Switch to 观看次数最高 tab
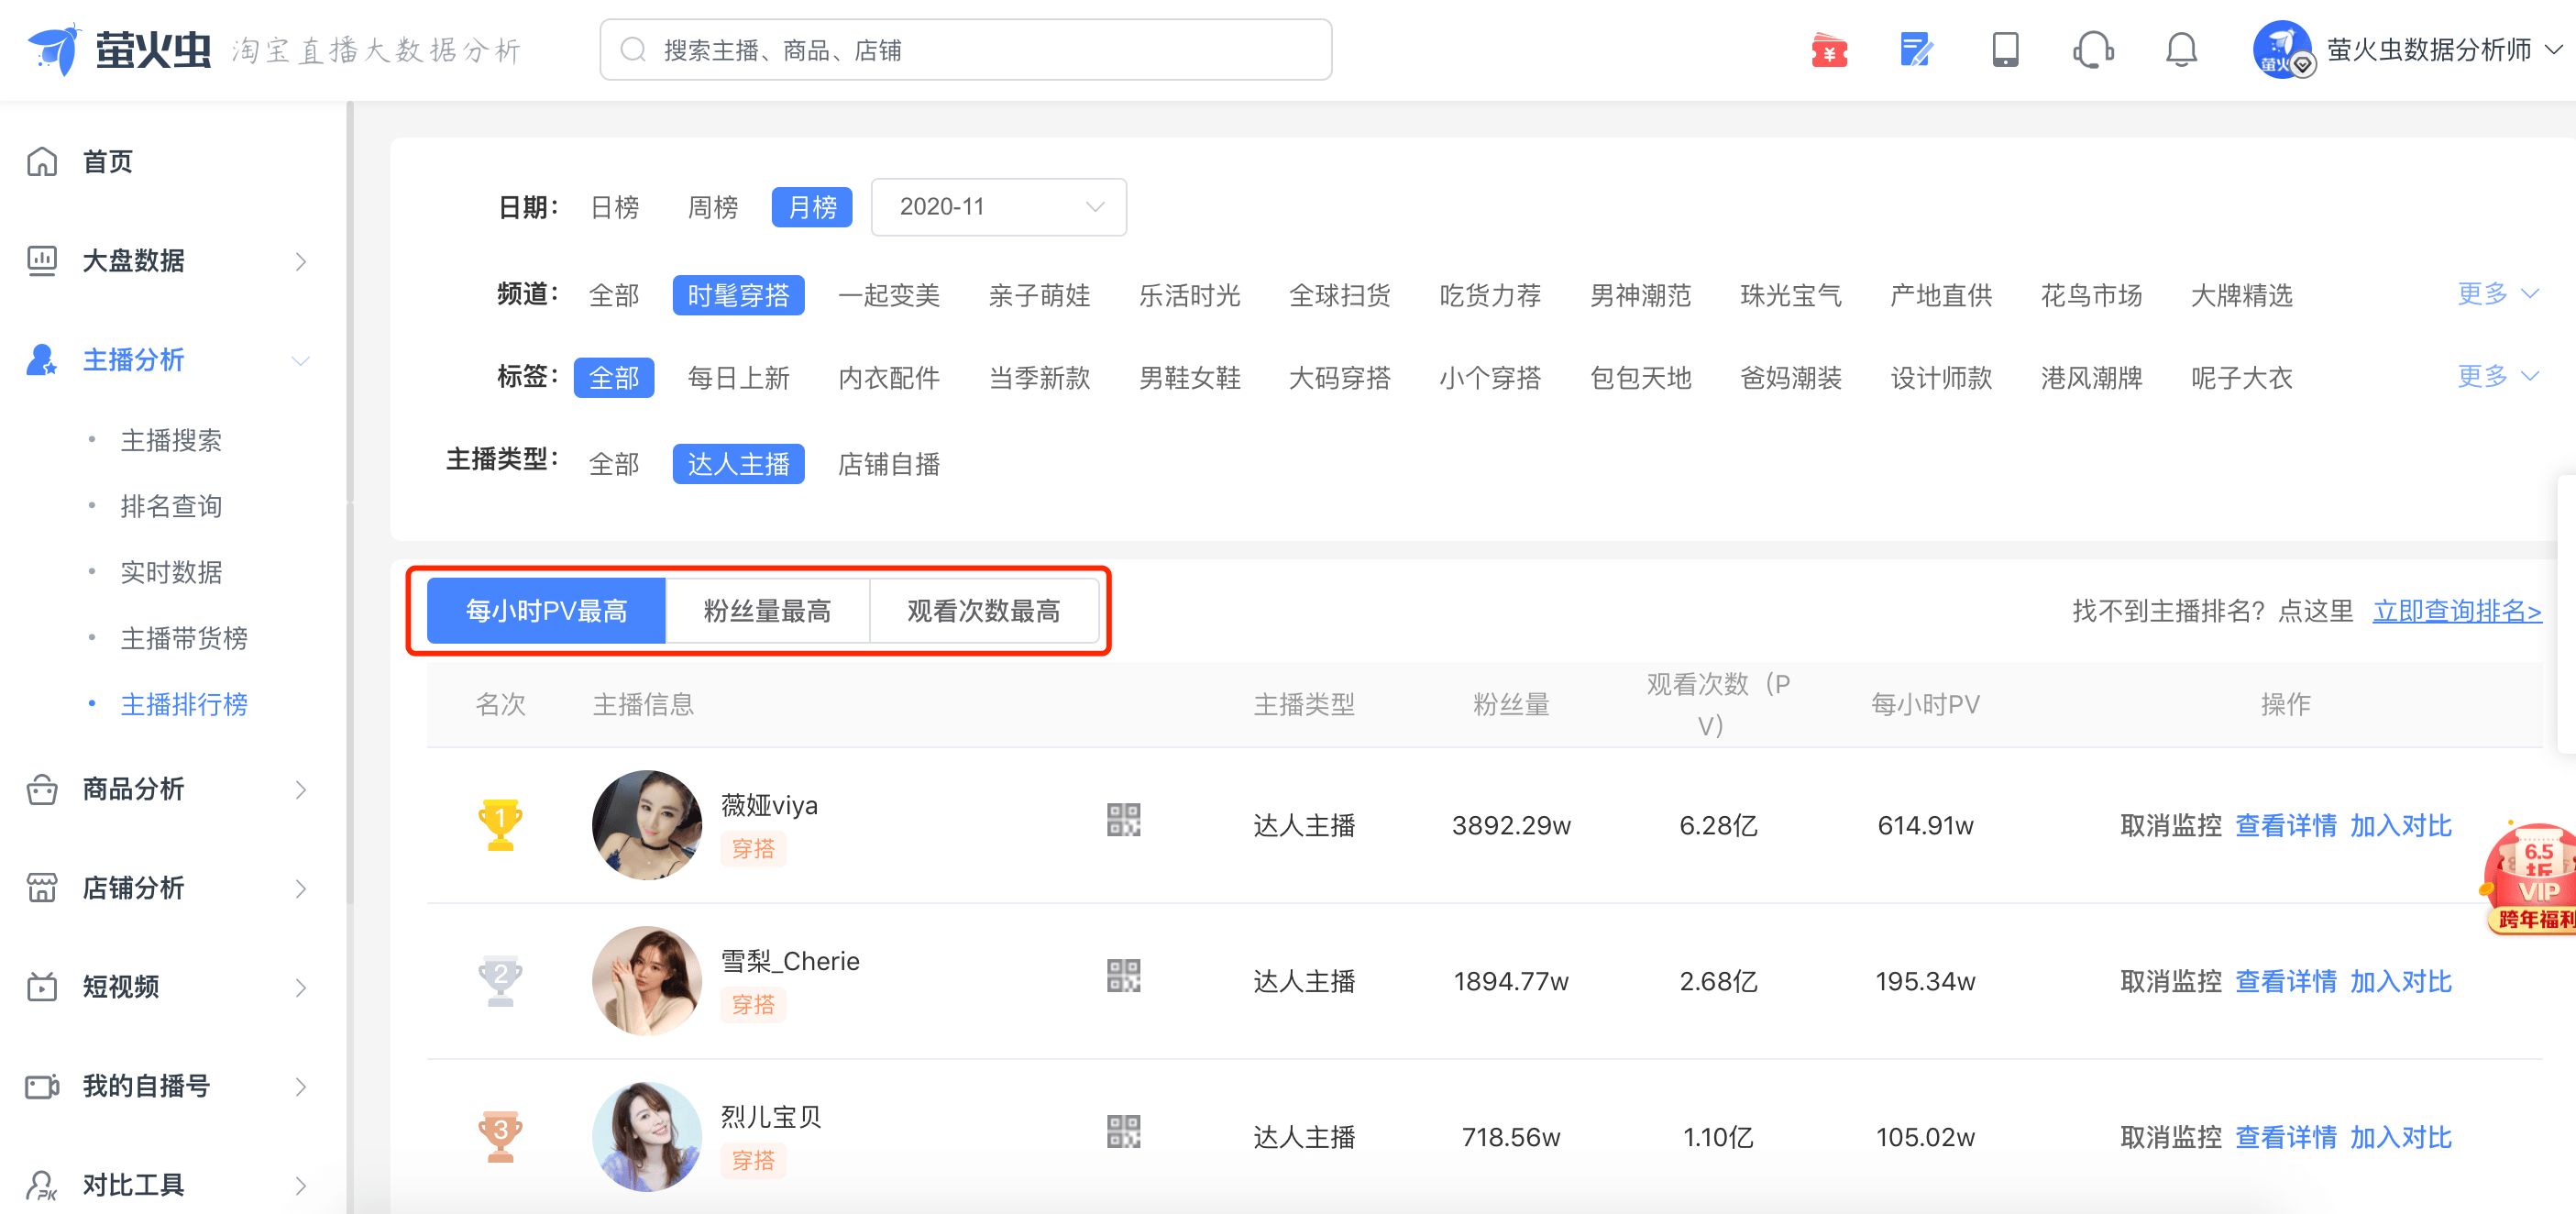This screenshot has height=1214, width=2576. (x=983, y=611)
